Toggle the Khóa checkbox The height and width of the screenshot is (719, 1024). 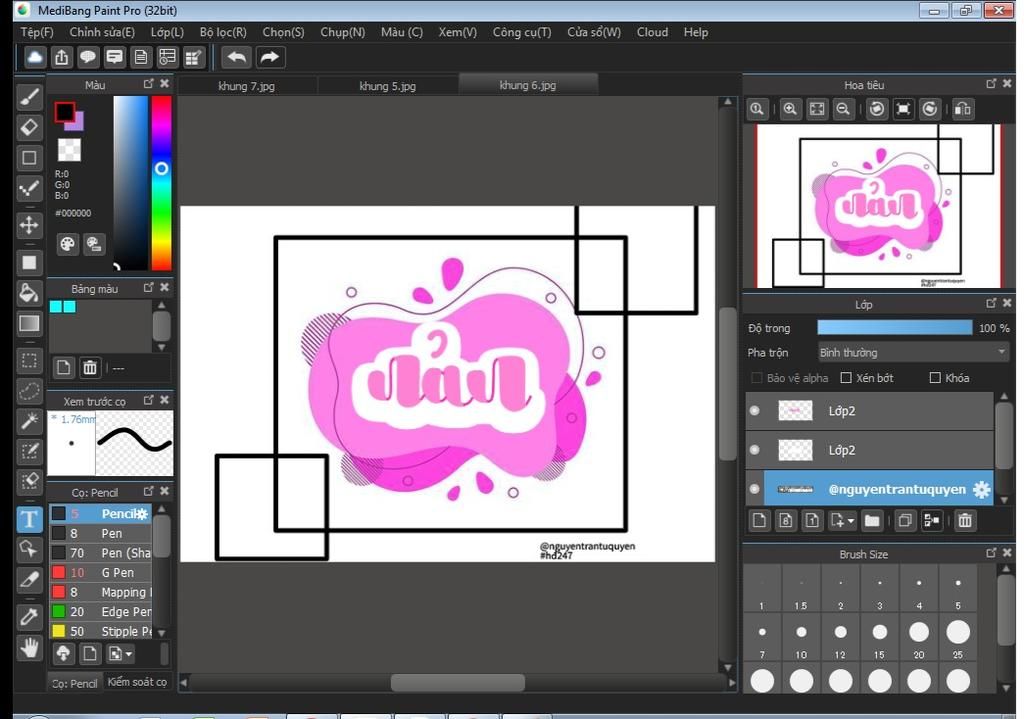[x=935, y=378]
